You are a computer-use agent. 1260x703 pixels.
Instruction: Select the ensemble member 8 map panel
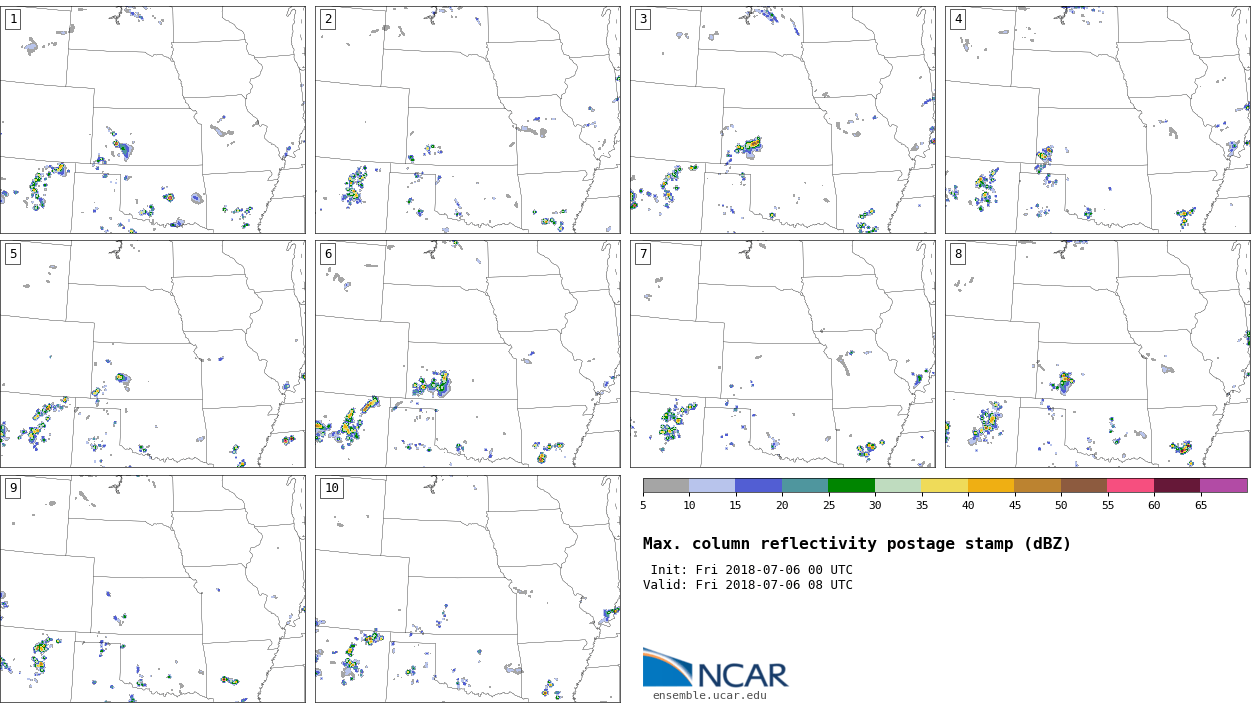[x=1097, y=354]
